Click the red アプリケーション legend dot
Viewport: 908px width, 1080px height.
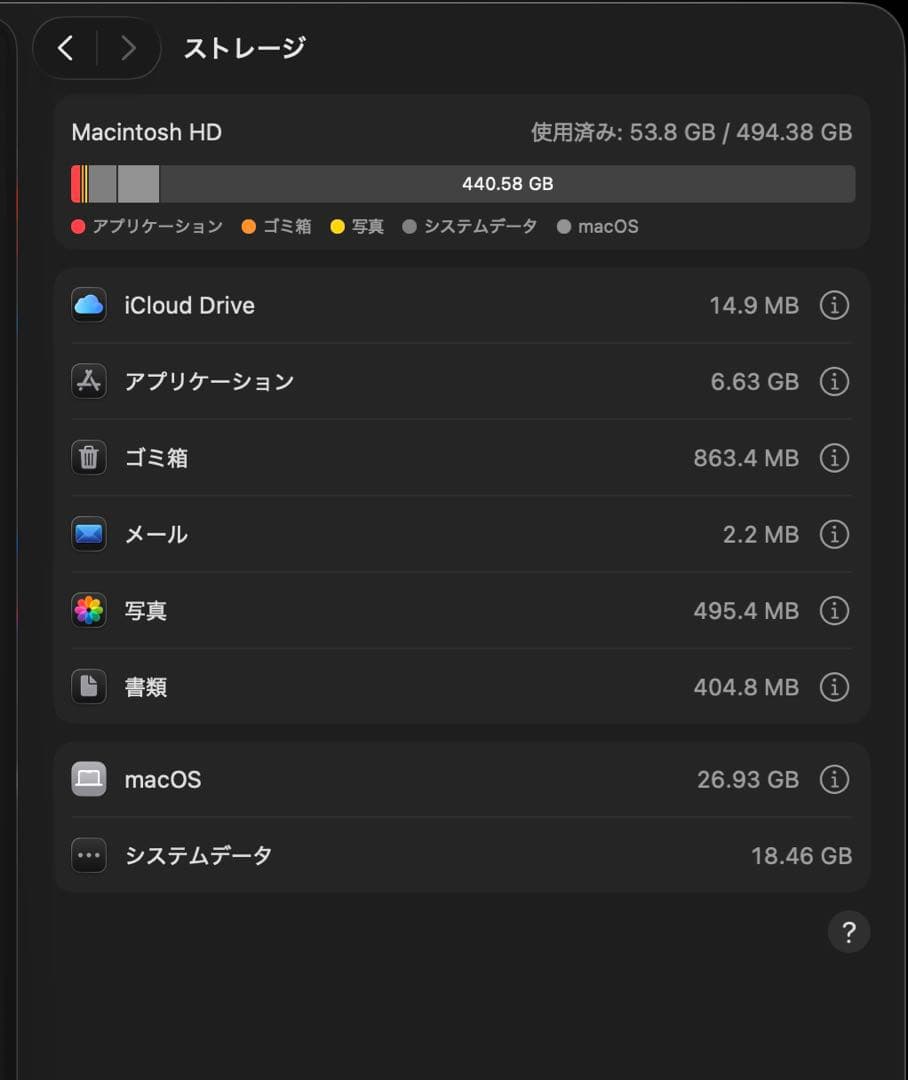coord(77,227)
